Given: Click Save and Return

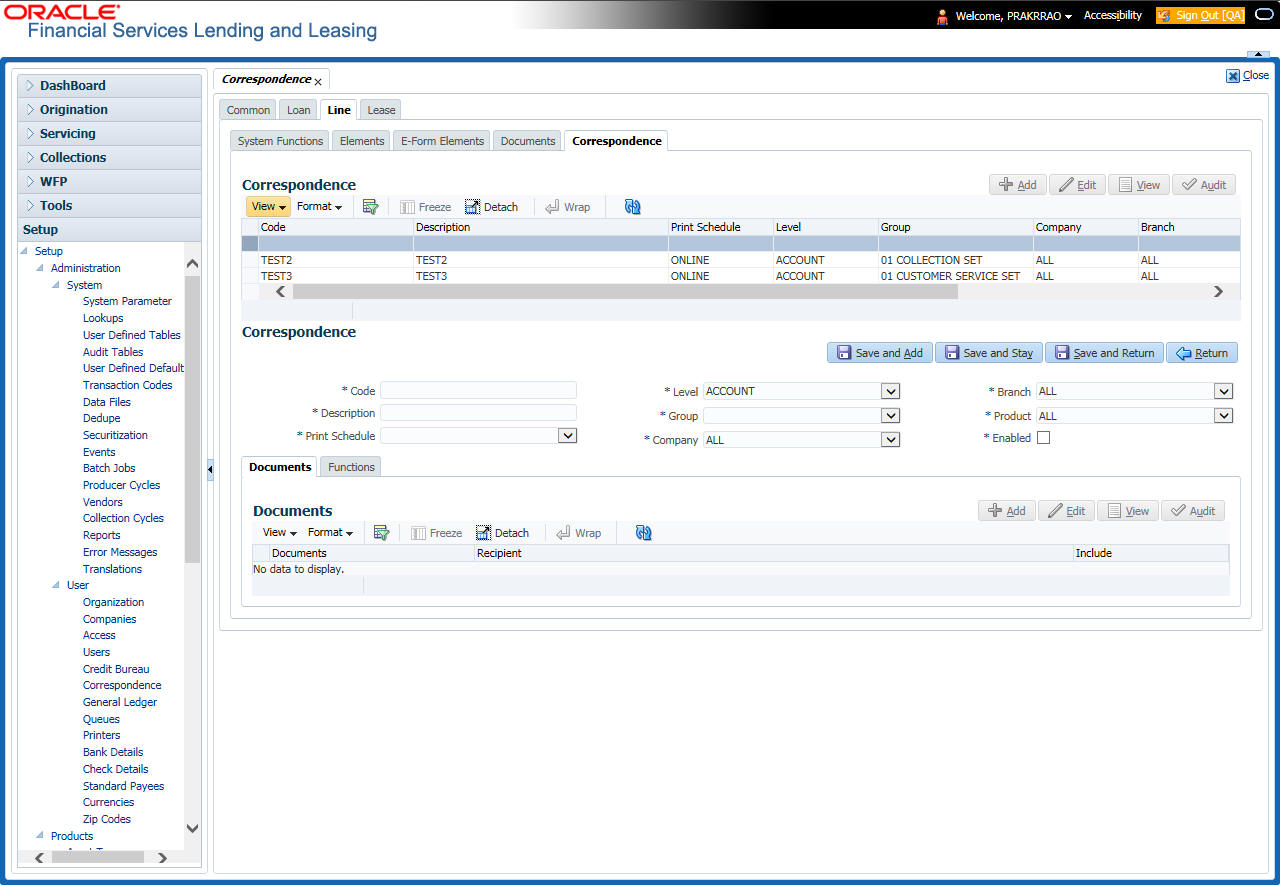Looking at the screenshot, I should (x=1104, y=353).
